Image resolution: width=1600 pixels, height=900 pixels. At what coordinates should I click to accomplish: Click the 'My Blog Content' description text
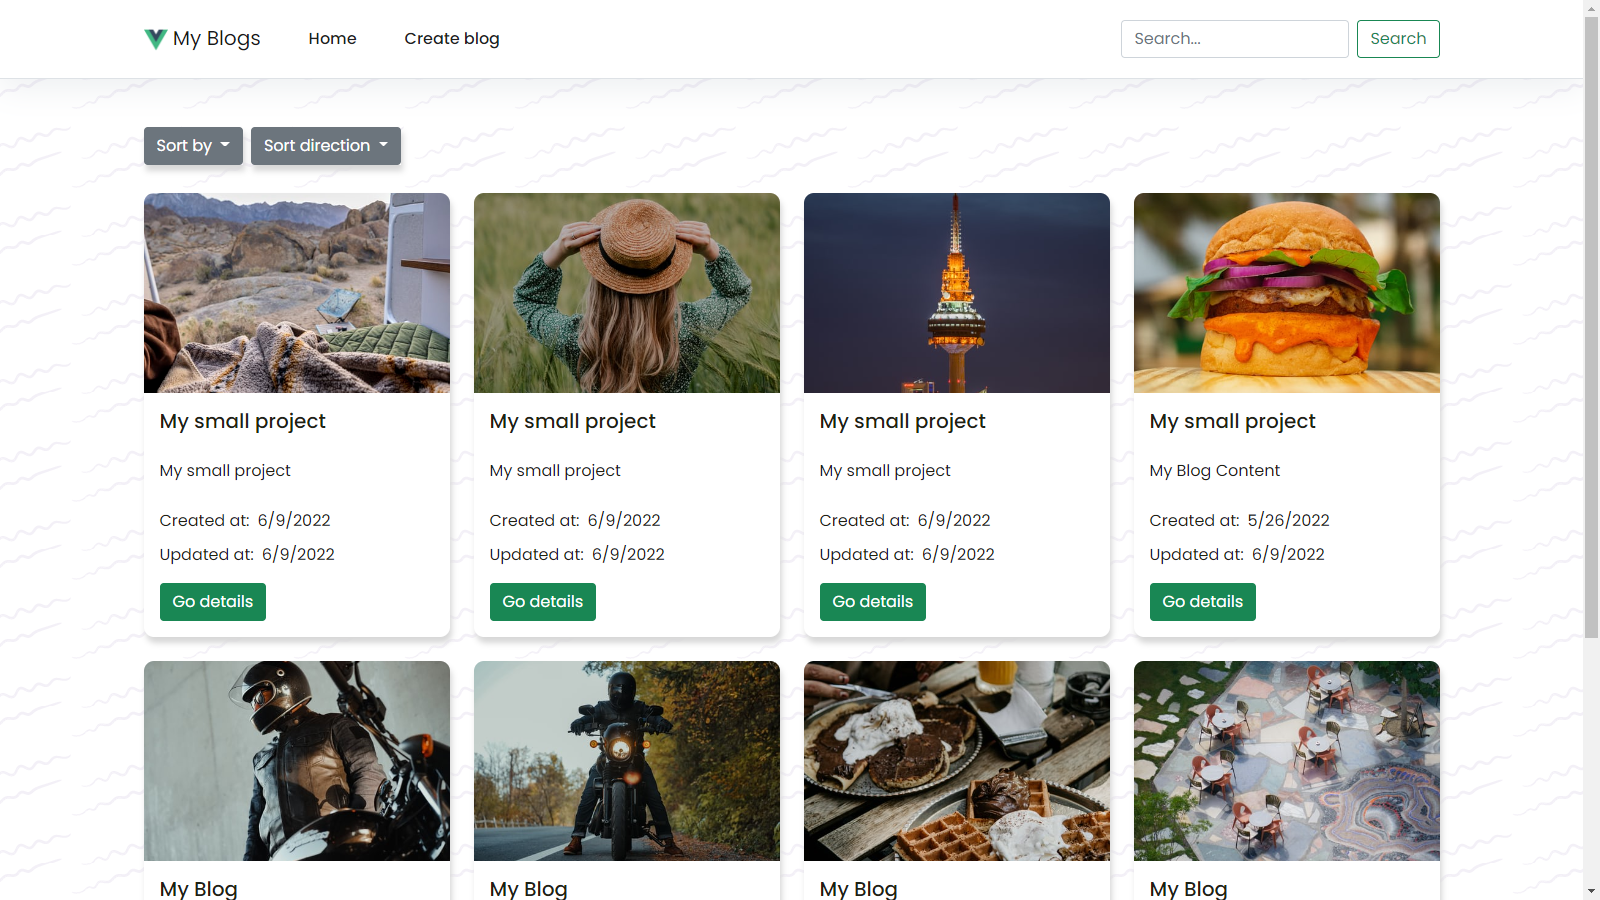pyautogui.click(x=1215, y=471)
